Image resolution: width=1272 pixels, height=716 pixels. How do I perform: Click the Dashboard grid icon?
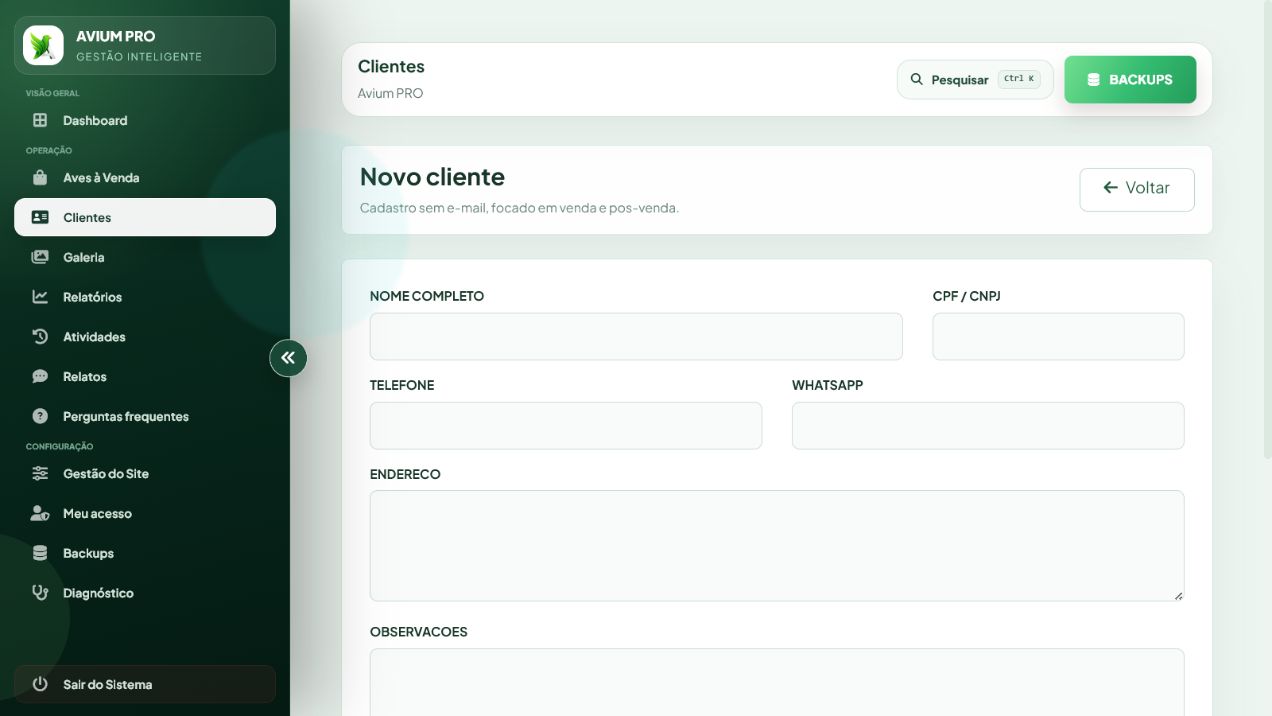[40, 120]
